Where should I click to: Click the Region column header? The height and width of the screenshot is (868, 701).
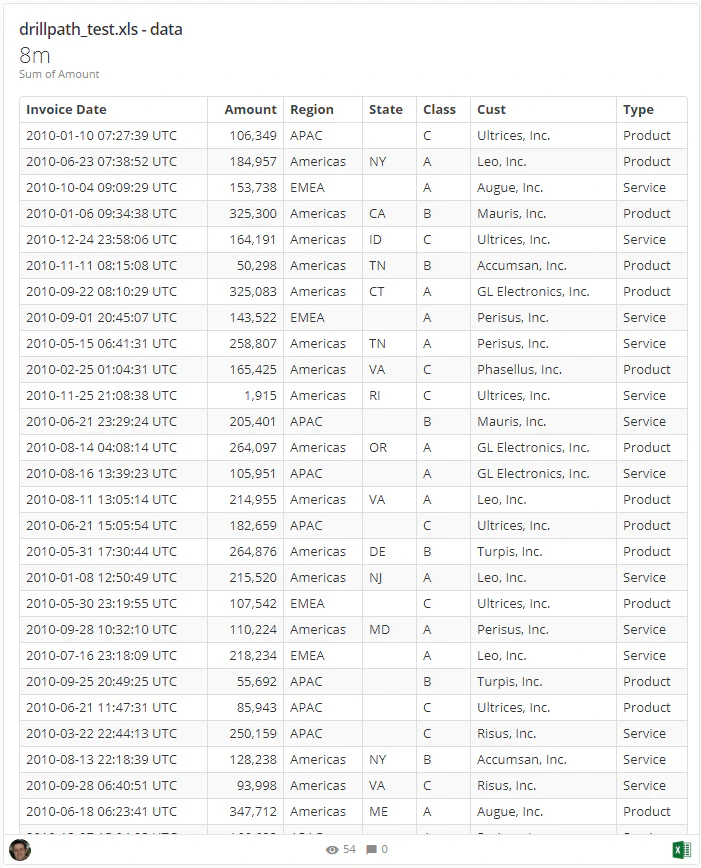pos(312,110)
